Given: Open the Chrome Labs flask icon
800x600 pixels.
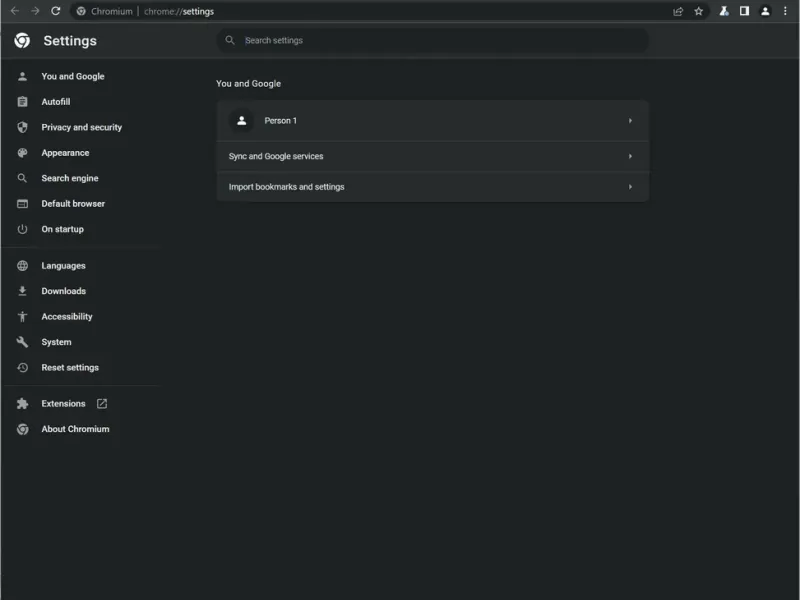Looking at the screenshot, I should [x=724, y=11].
